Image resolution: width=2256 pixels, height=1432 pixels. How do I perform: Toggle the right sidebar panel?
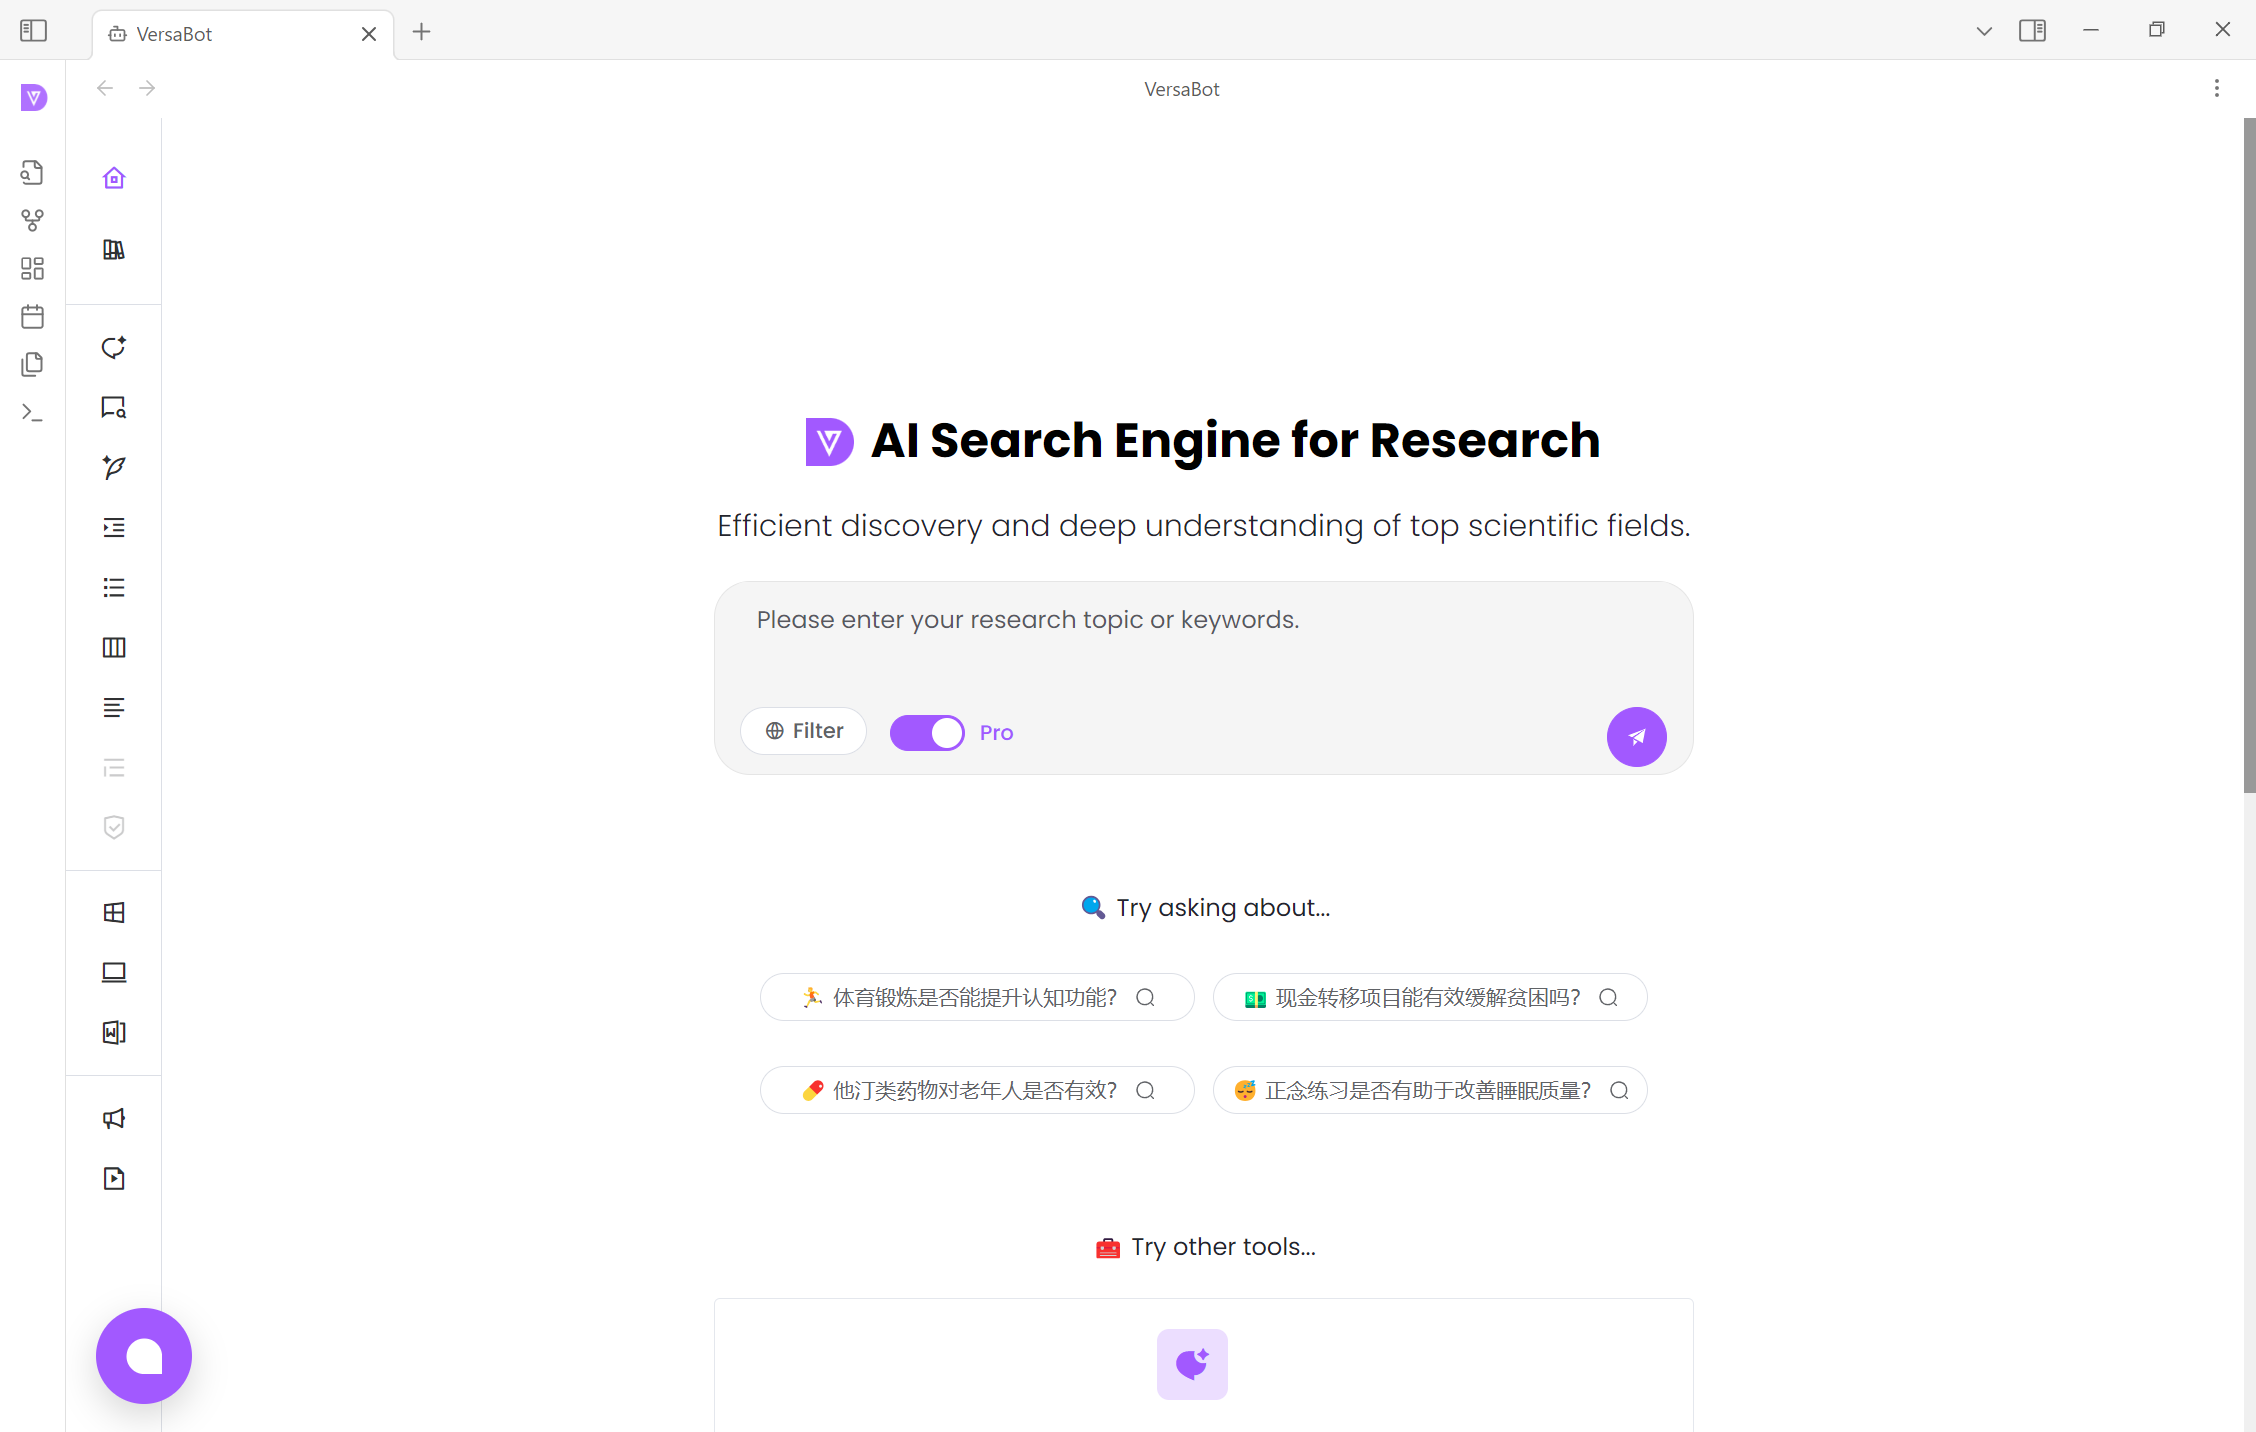click(2032, 31)
